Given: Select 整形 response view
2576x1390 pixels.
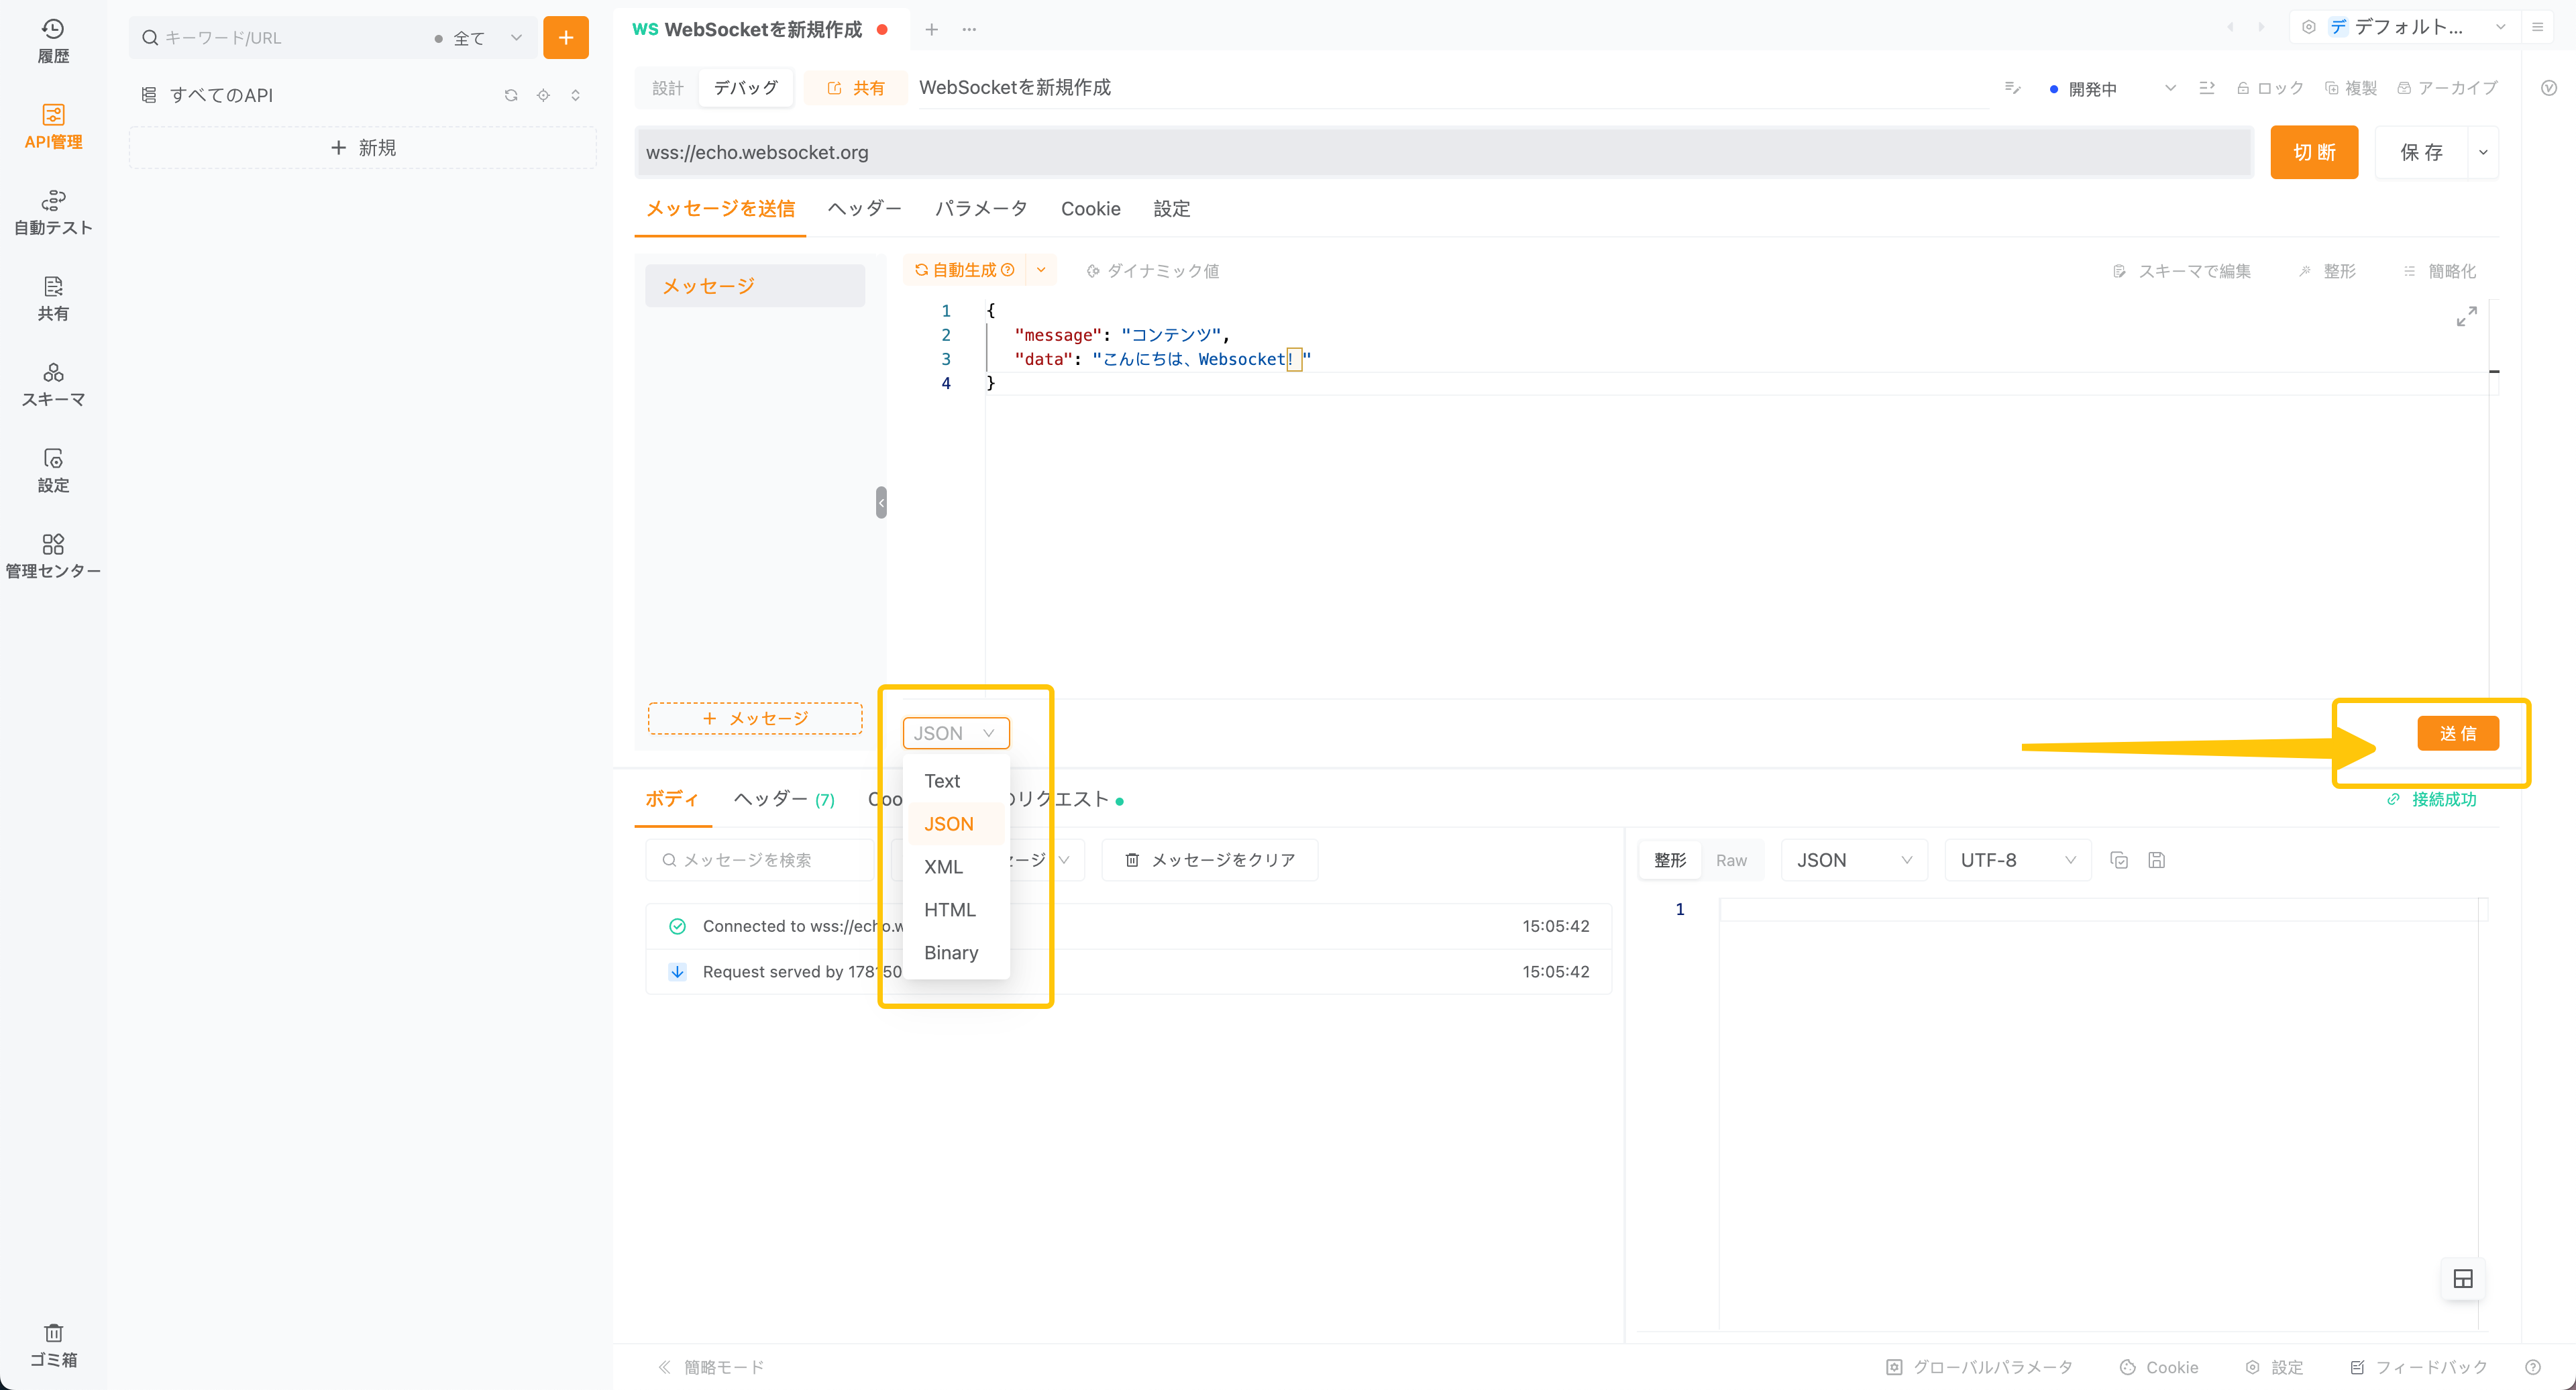Looking at the screenshot, I should coord(1670,860).
